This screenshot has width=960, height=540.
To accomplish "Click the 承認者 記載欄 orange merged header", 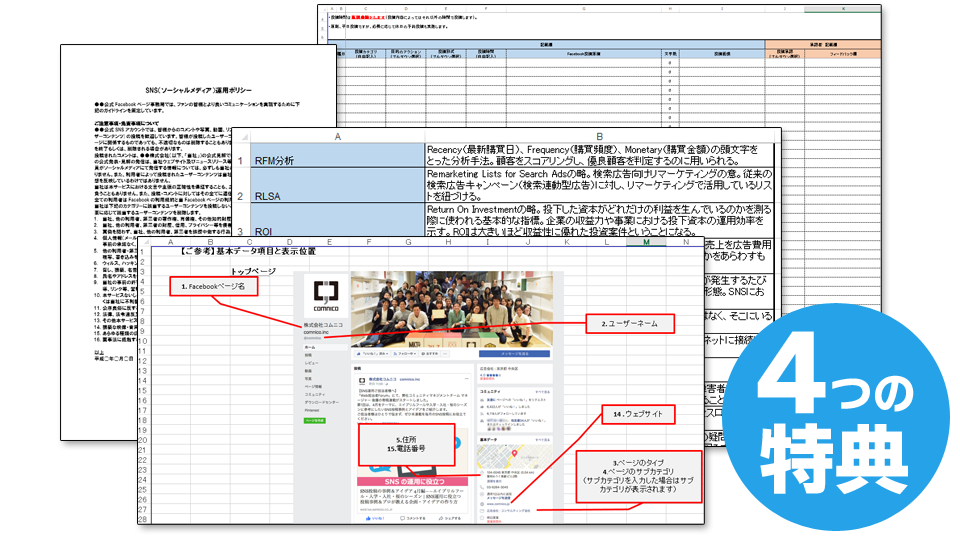I will [823, 45].
